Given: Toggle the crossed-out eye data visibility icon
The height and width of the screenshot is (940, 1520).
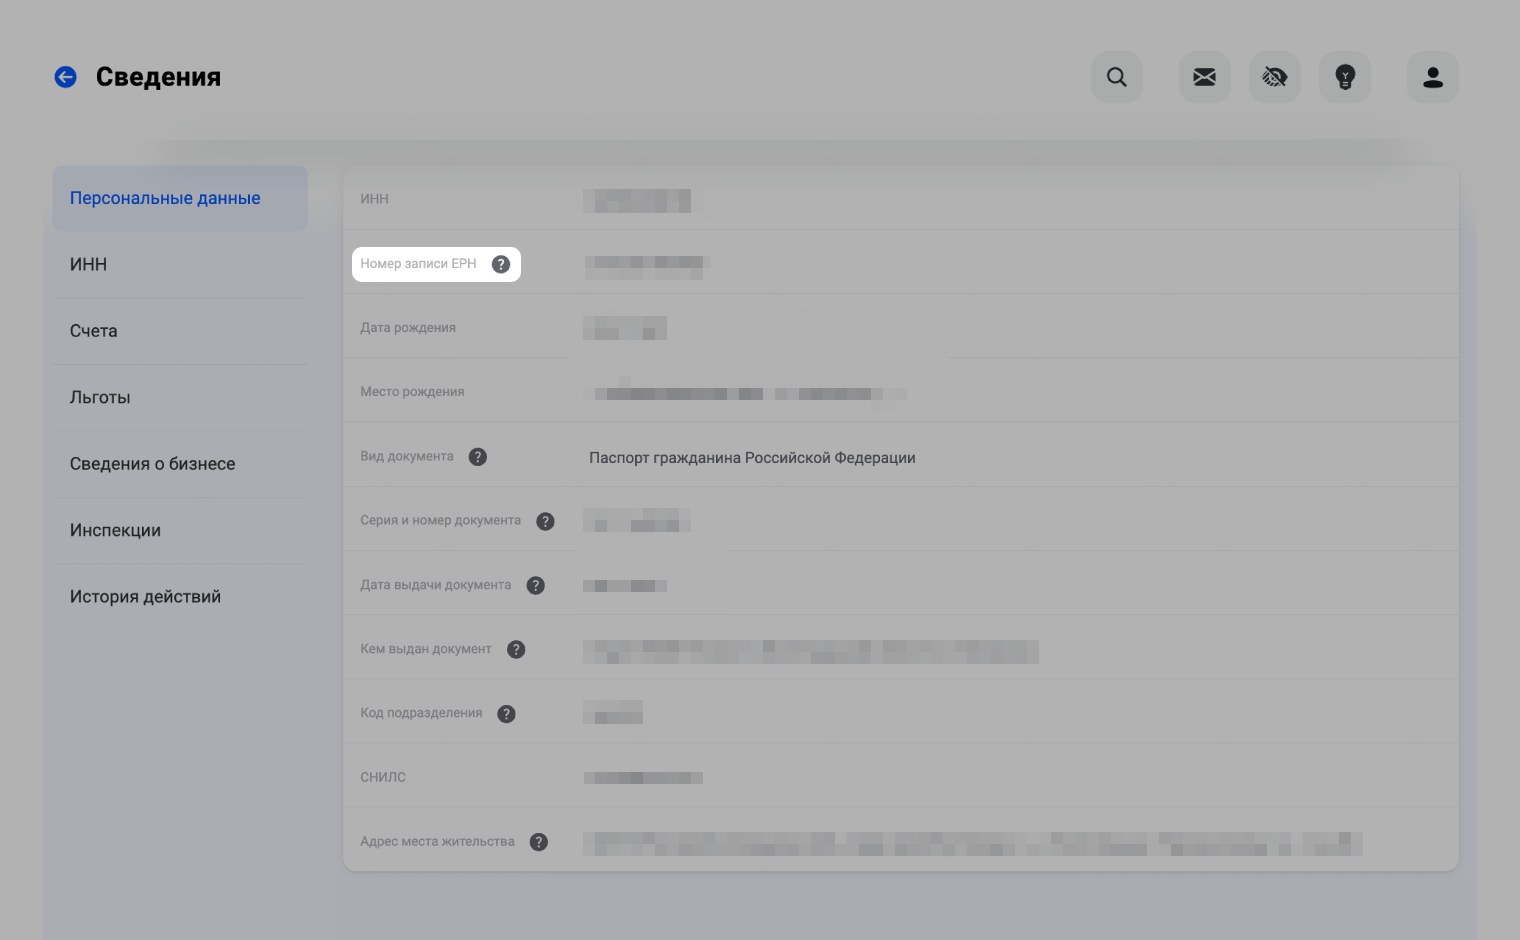Looking at the screenshot, I should coord(1275,77).
